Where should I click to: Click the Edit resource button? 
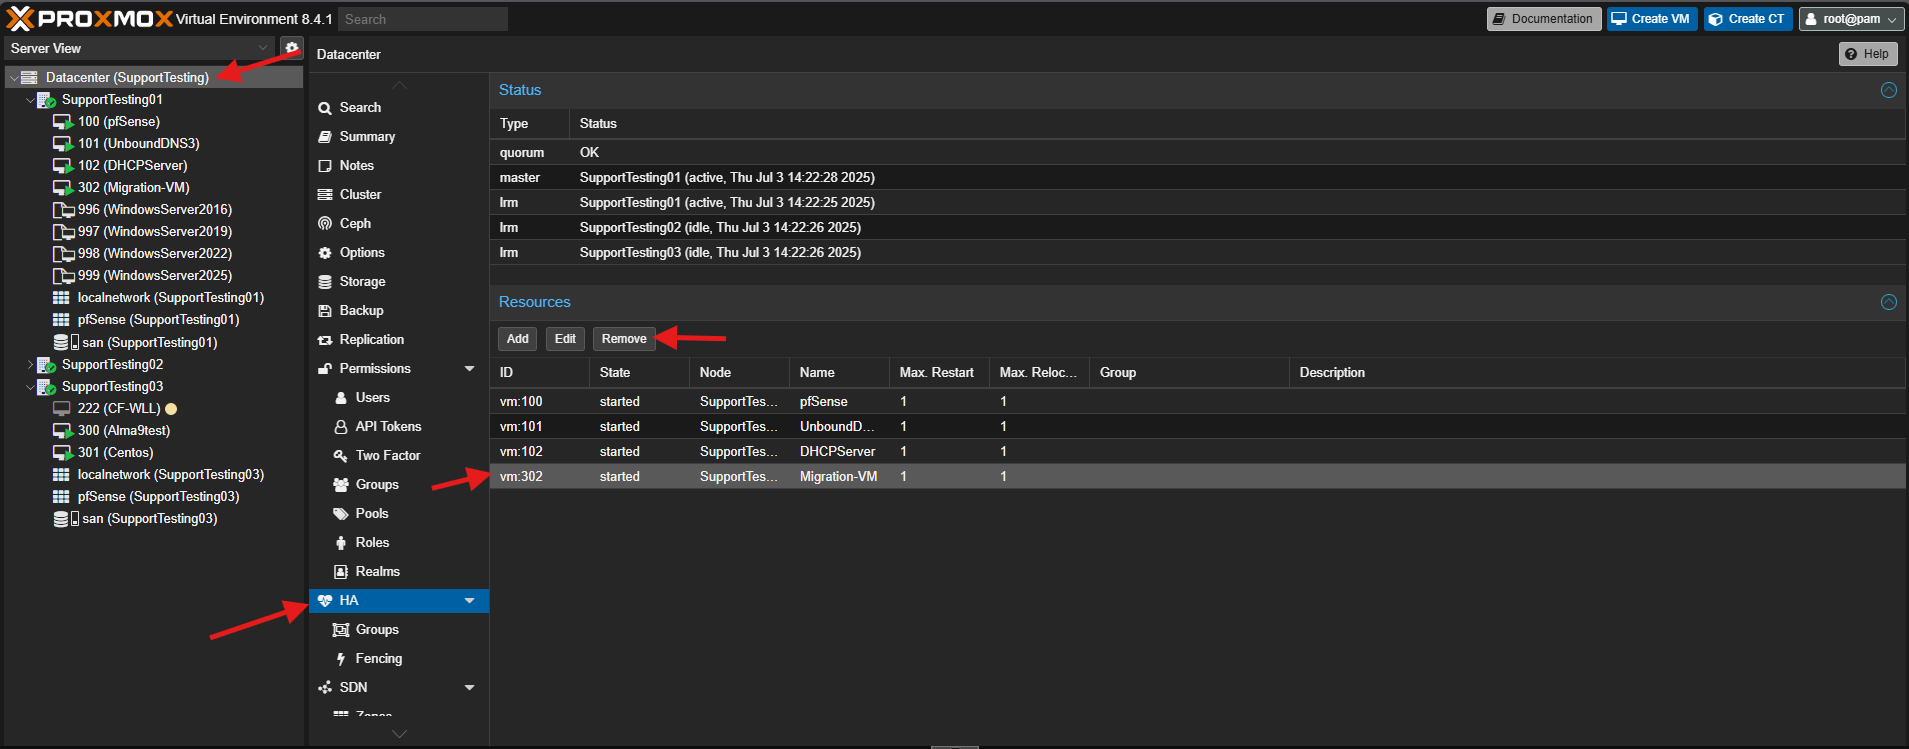[x=565, y=339]
